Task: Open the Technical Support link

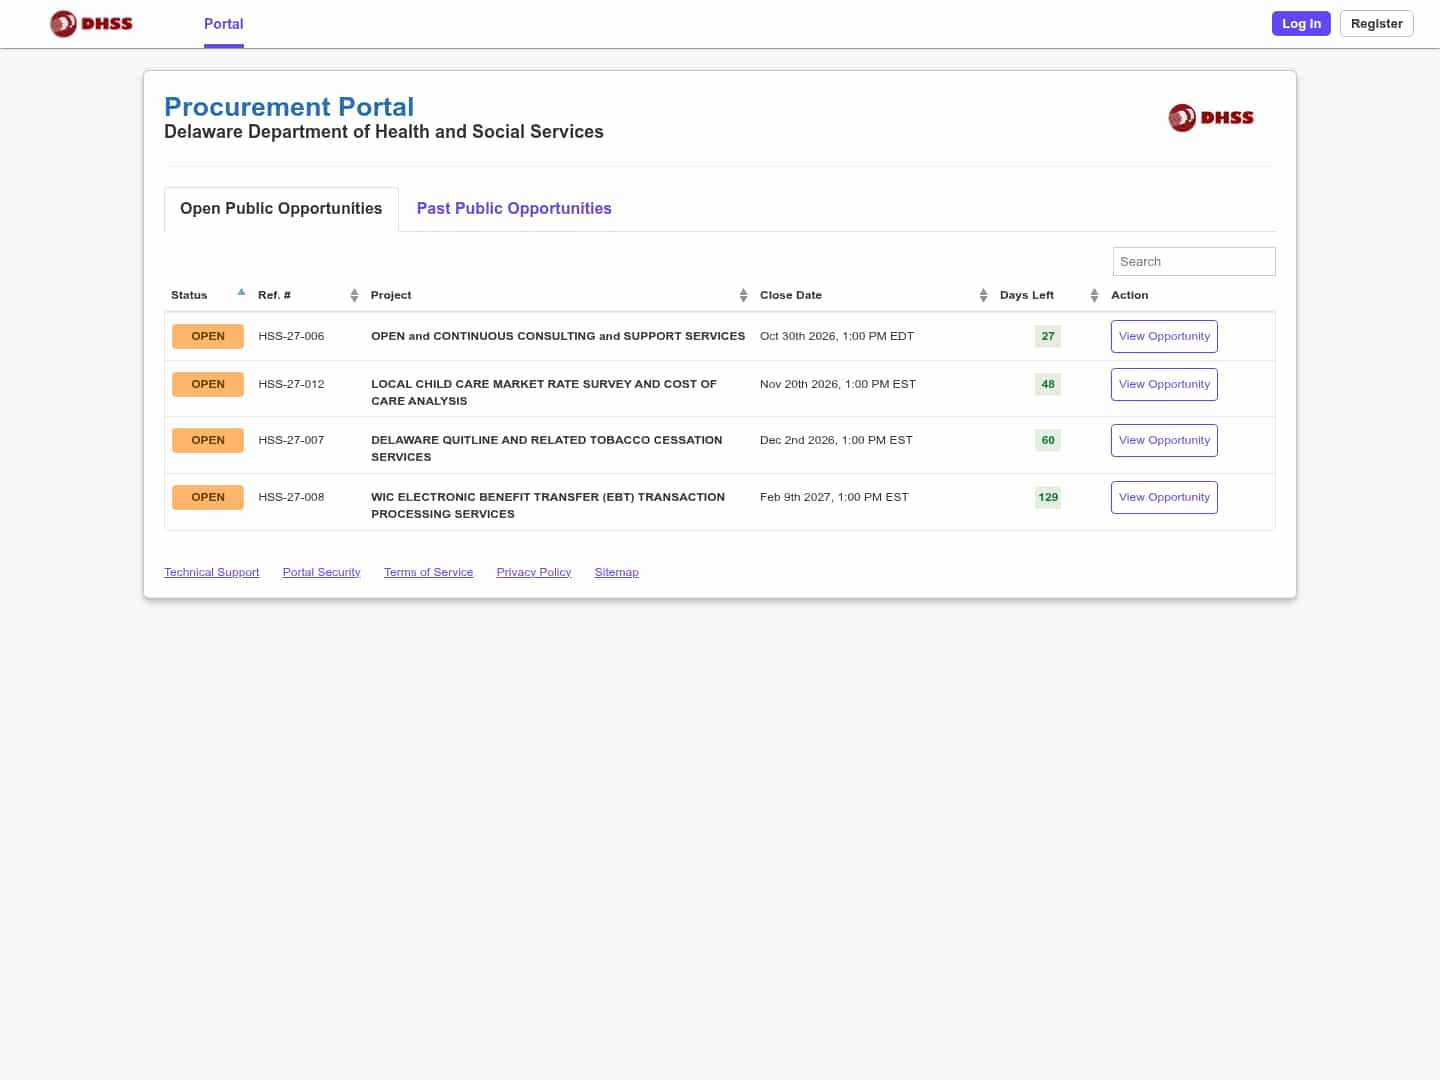Action: (x=212, y=572)
